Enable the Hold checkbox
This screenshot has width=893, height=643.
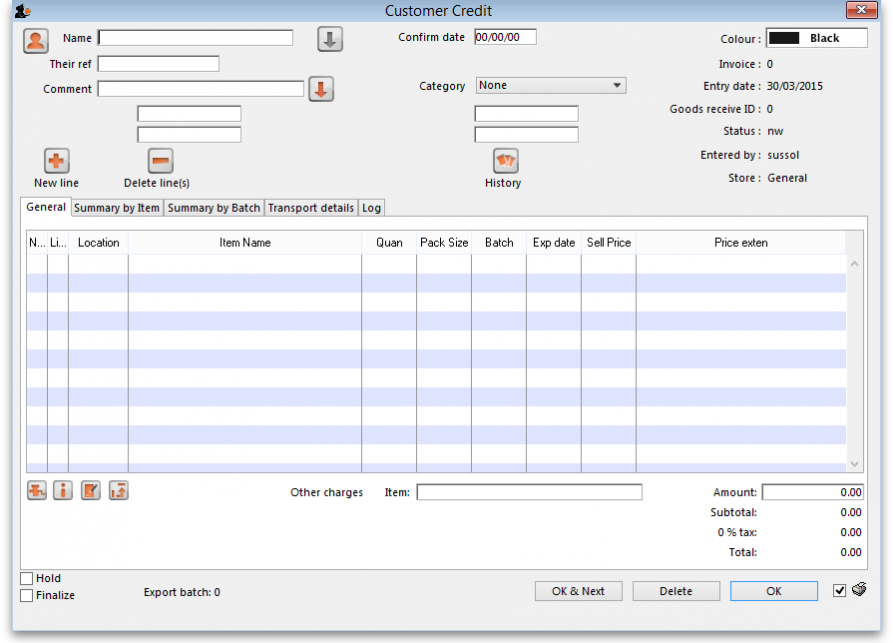(27, 578)
